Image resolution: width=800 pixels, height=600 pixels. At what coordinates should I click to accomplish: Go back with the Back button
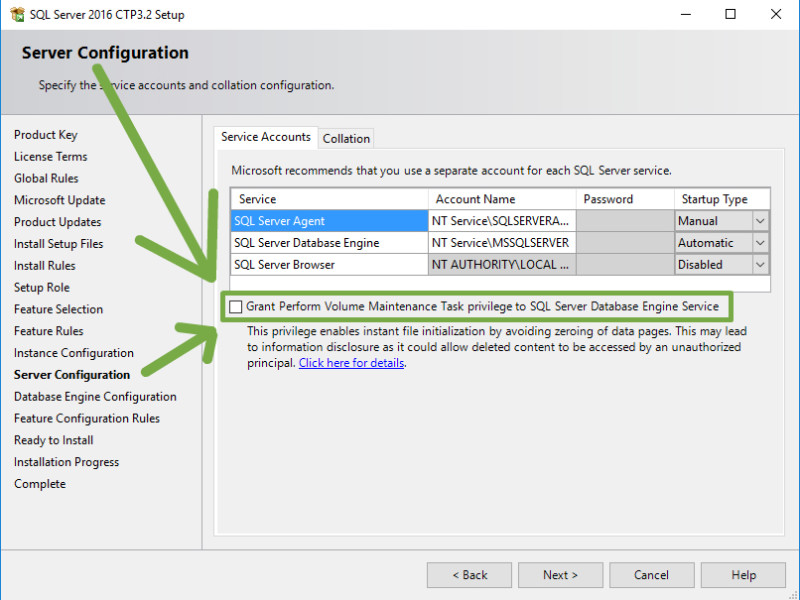pos(469,575)
